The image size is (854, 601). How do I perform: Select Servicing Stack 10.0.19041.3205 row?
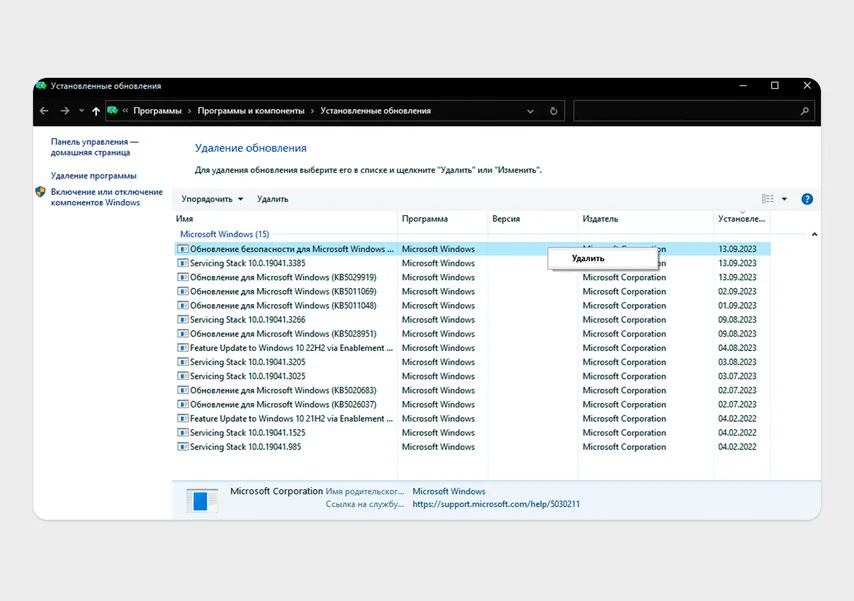click(472, 362)
